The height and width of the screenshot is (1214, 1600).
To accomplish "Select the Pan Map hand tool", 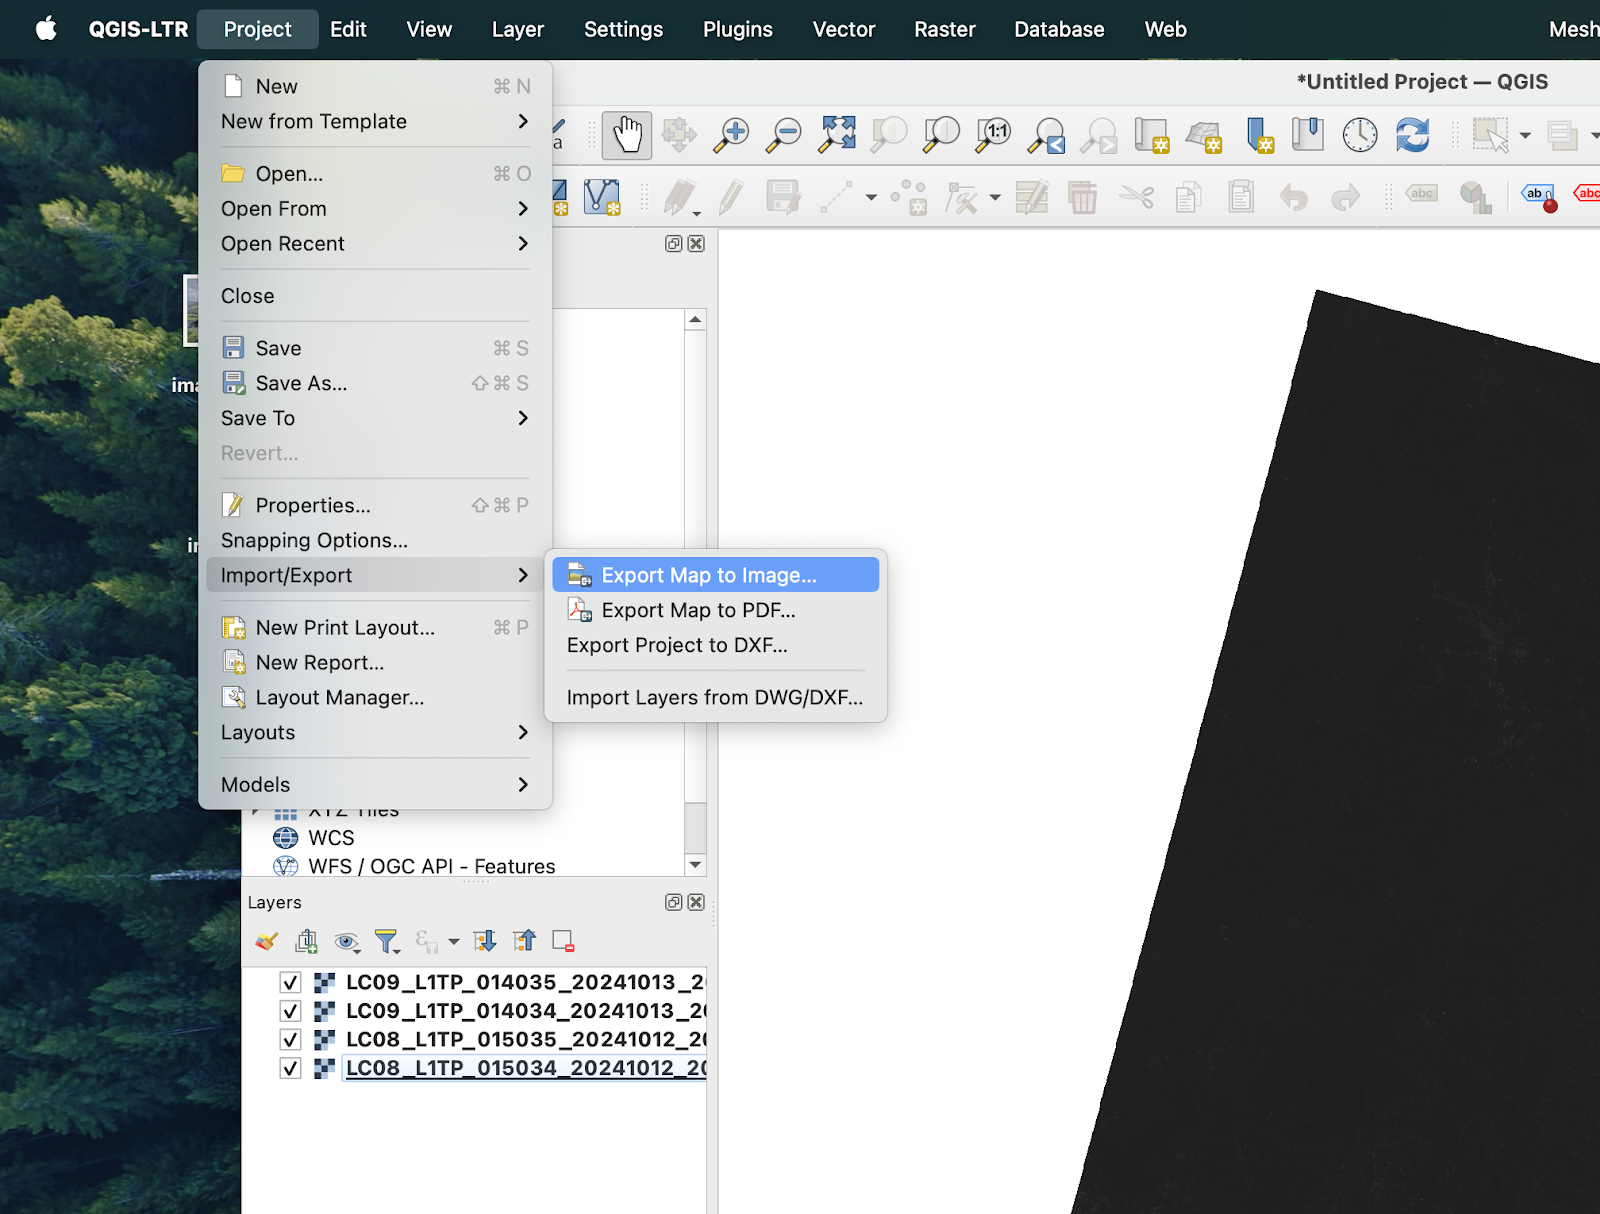I will 627,135.
